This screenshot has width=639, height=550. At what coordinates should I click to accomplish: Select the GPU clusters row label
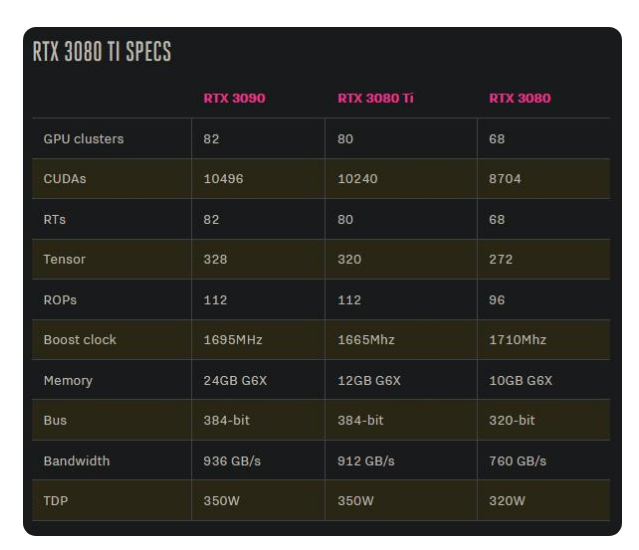click(x=84, y=139)
